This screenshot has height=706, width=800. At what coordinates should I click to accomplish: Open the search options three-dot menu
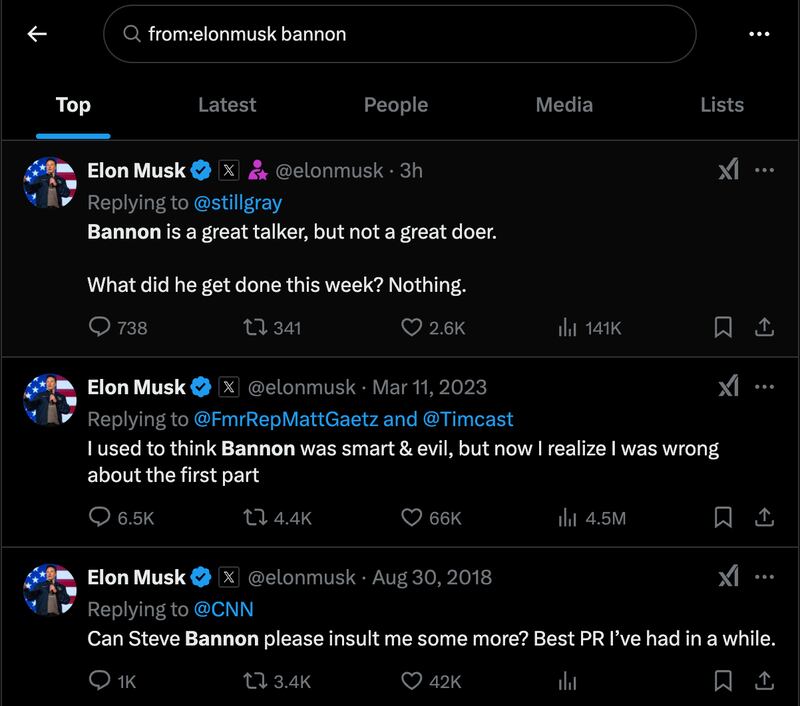click(x=759, y=34)
